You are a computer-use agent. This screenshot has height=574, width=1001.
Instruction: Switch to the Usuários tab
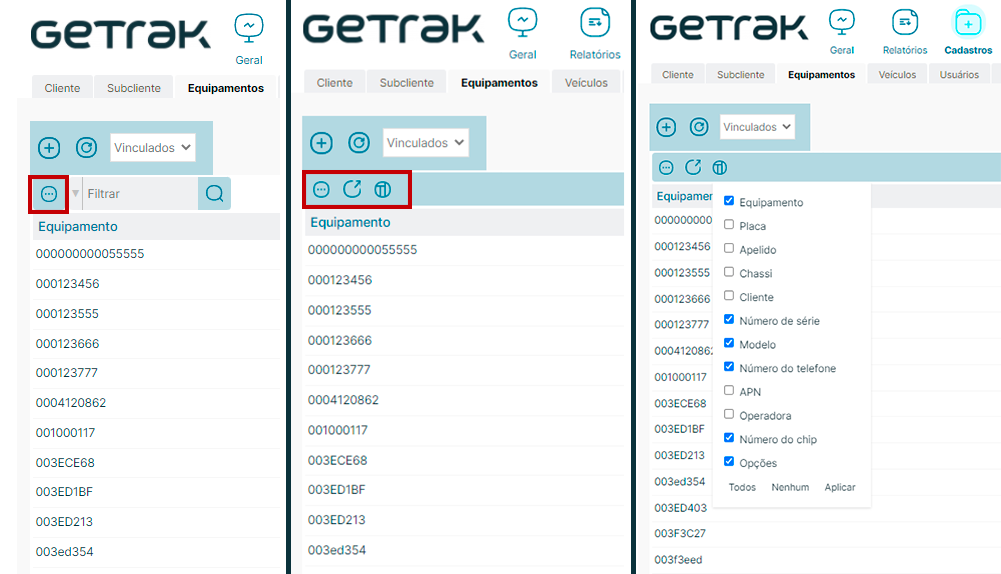coord(959,75)
